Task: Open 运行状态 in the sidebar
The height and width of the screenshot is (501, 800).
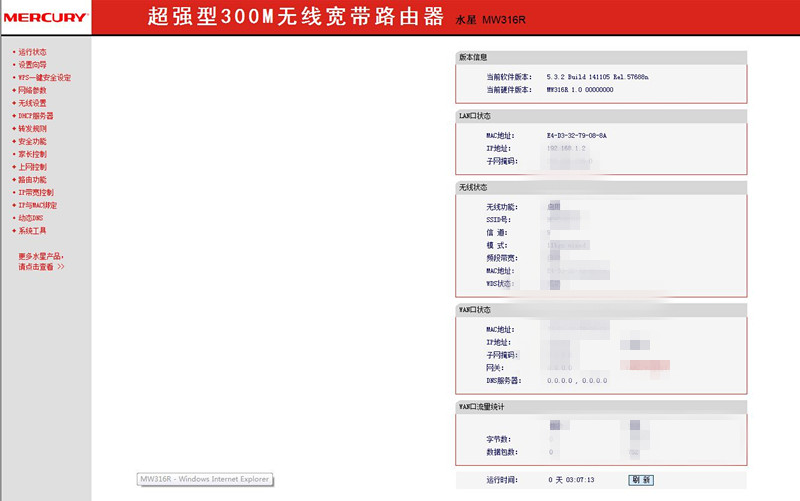Action: (32, 52)
